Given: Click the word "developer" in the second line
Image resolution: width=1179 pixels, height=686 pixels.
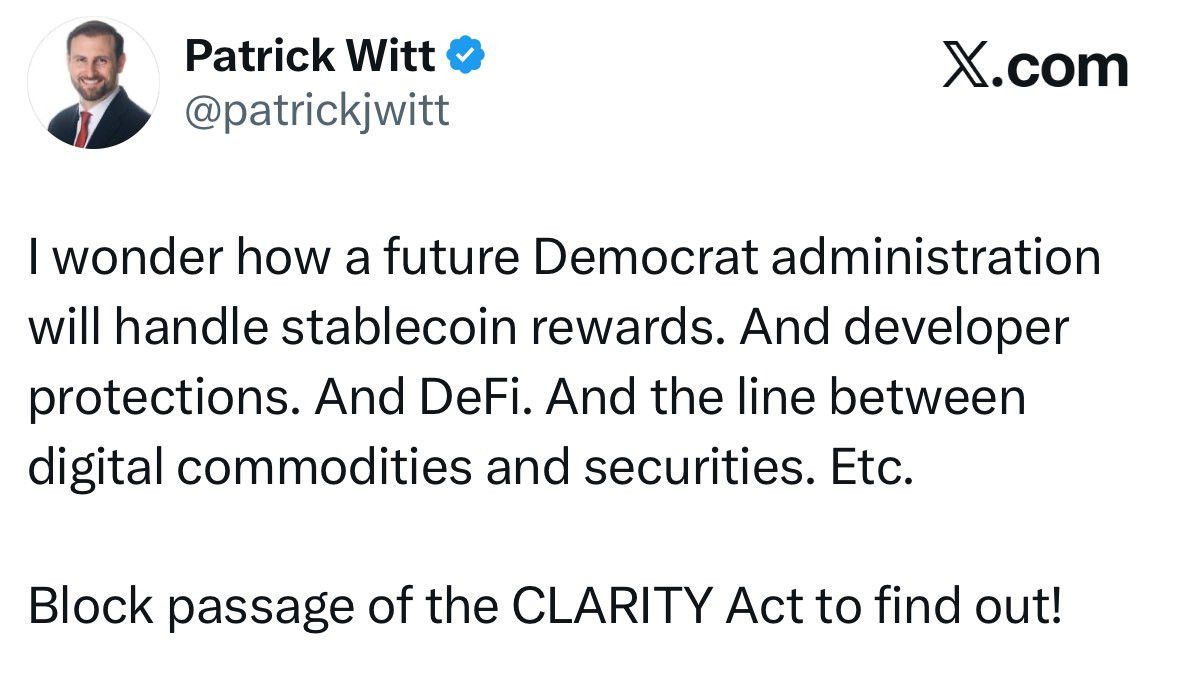Looking at the screenshot, I should coord(956,329).
